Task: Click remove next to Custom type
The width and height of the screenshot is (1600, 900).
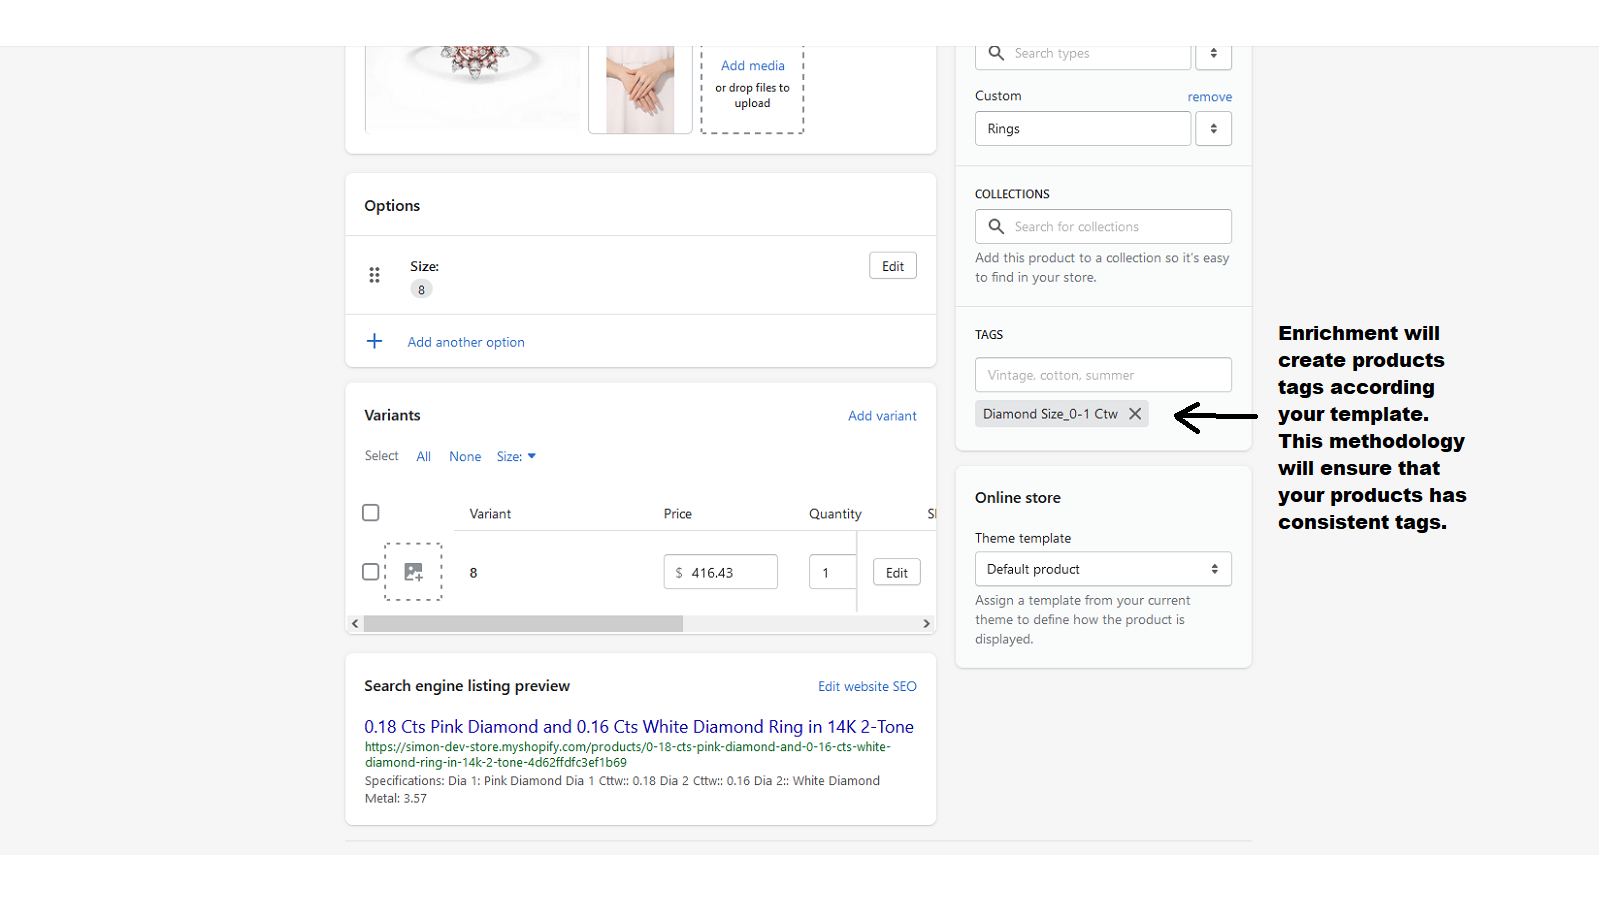Action: click(1209, 96)
